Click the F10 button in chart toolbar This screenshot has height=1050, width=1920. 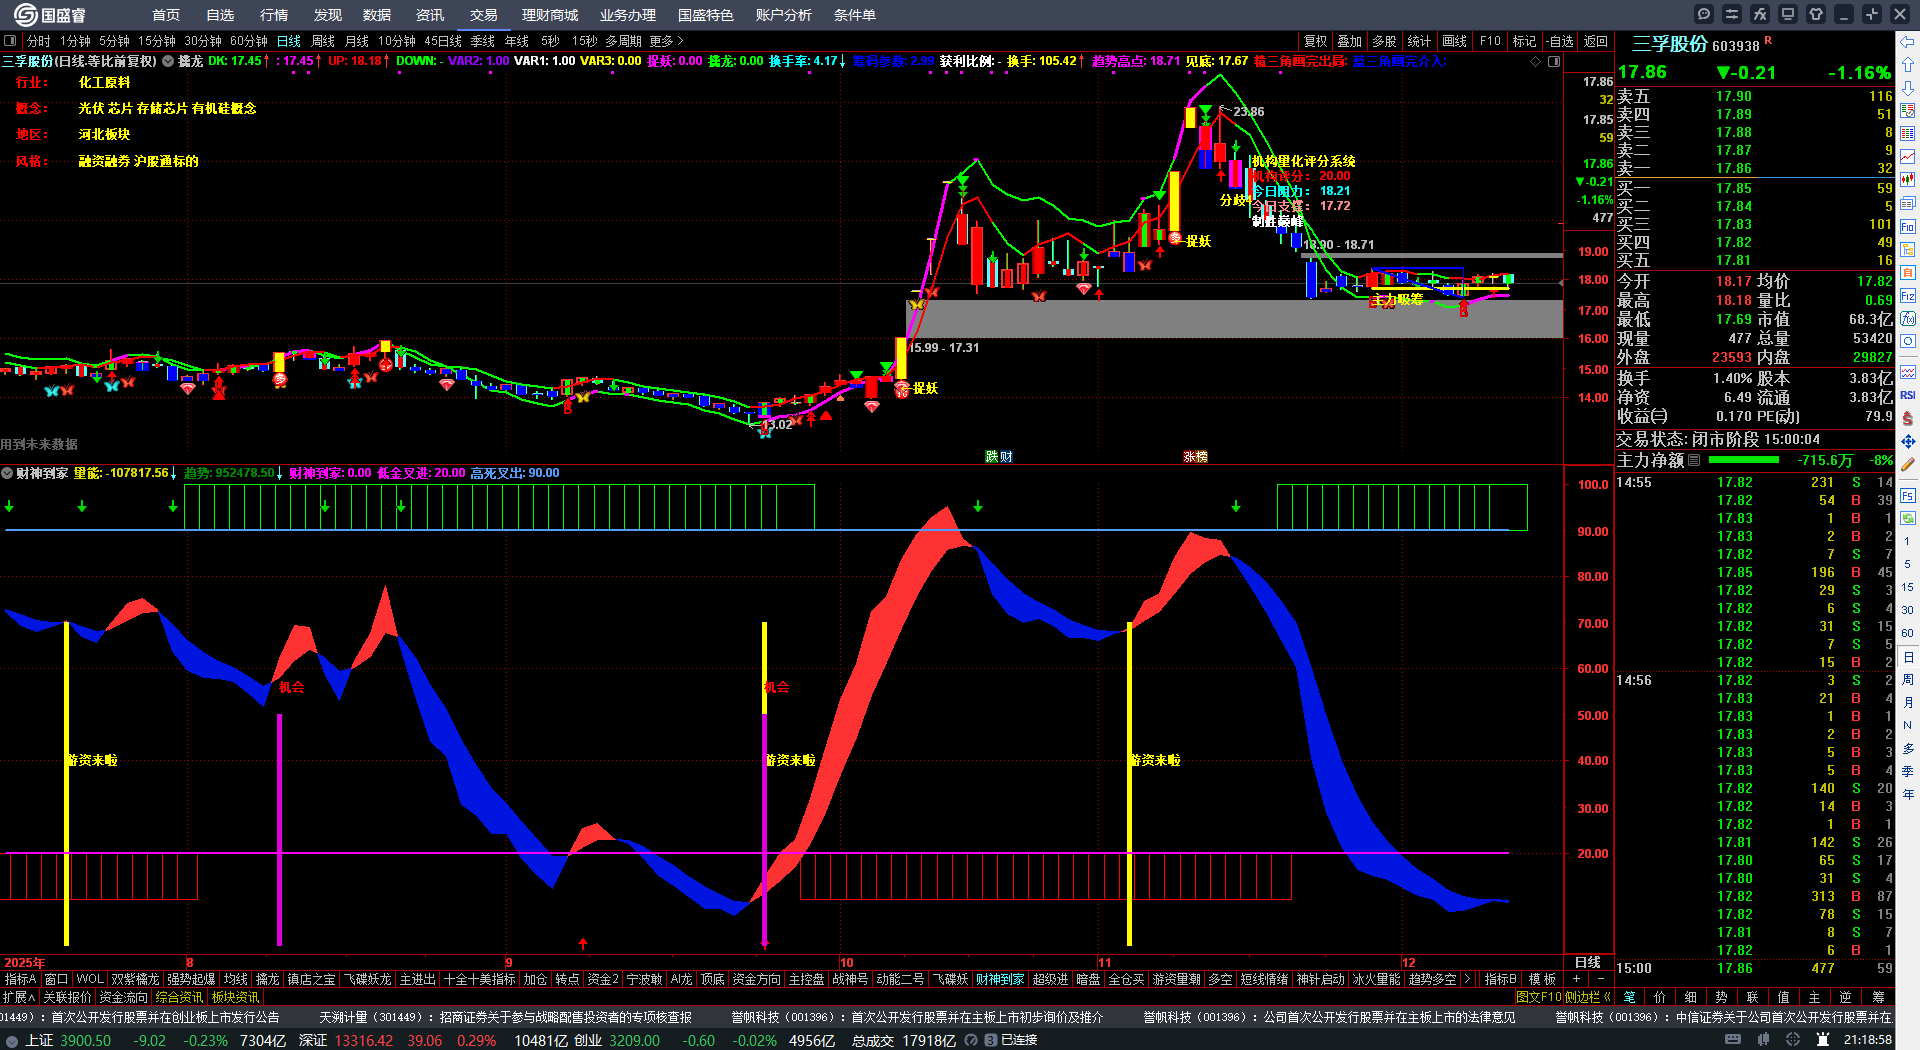1490,41
